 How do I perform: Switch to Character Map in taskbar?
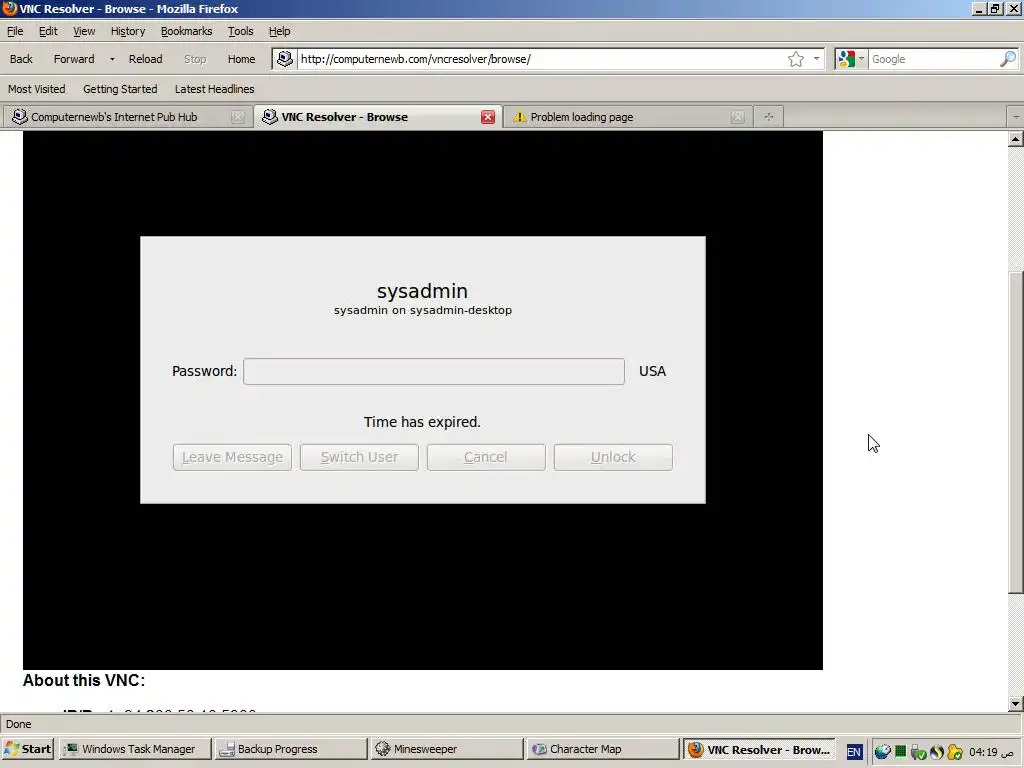click(x=603, y=749)
